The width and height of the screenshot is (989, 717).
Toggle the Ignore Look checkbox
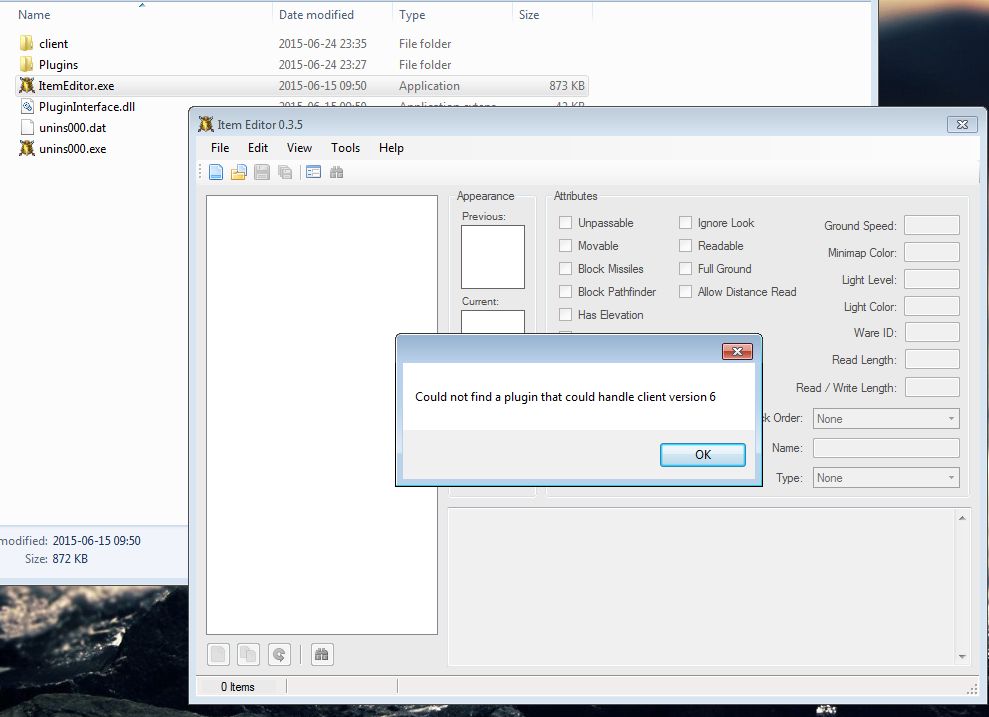[x=686, y=223]
